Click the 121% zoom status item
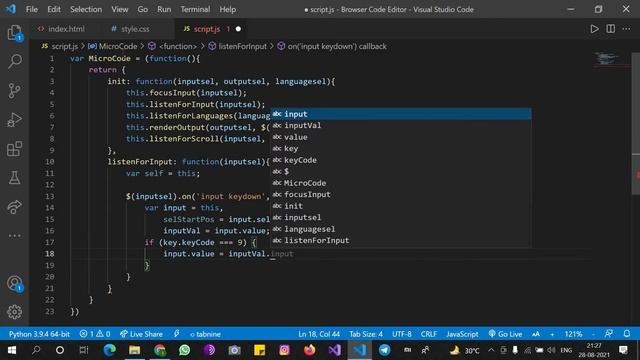Screen dimensions: 640x360 (x=573, y=334)
